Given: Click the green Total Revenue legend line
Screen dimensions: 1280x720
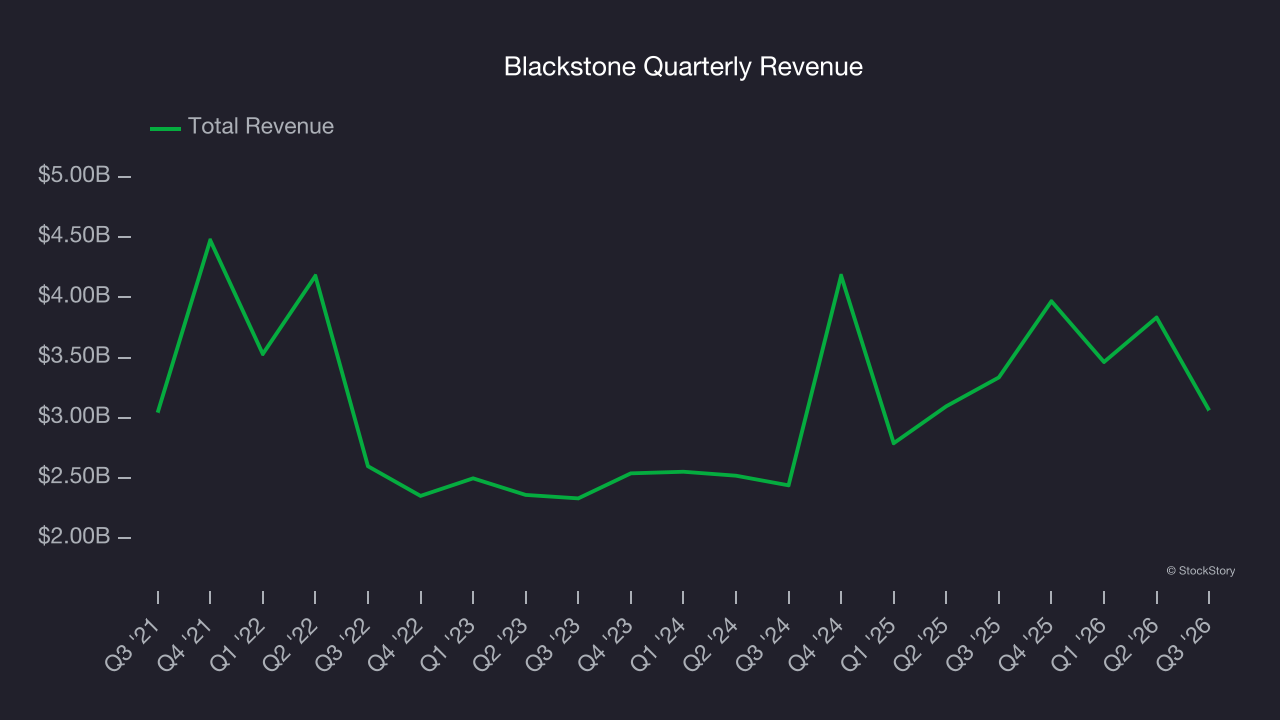Looking at the screenshot, I should (x=165, y=128).
